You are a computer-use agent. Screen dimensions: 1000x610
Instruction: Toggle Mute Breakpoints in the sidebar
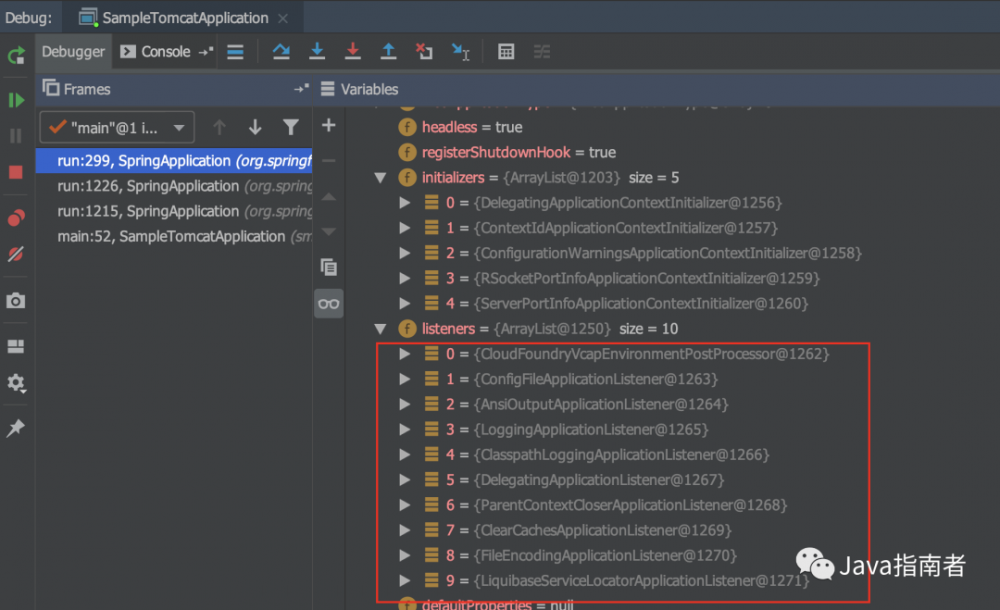click(x=16, y=255)
